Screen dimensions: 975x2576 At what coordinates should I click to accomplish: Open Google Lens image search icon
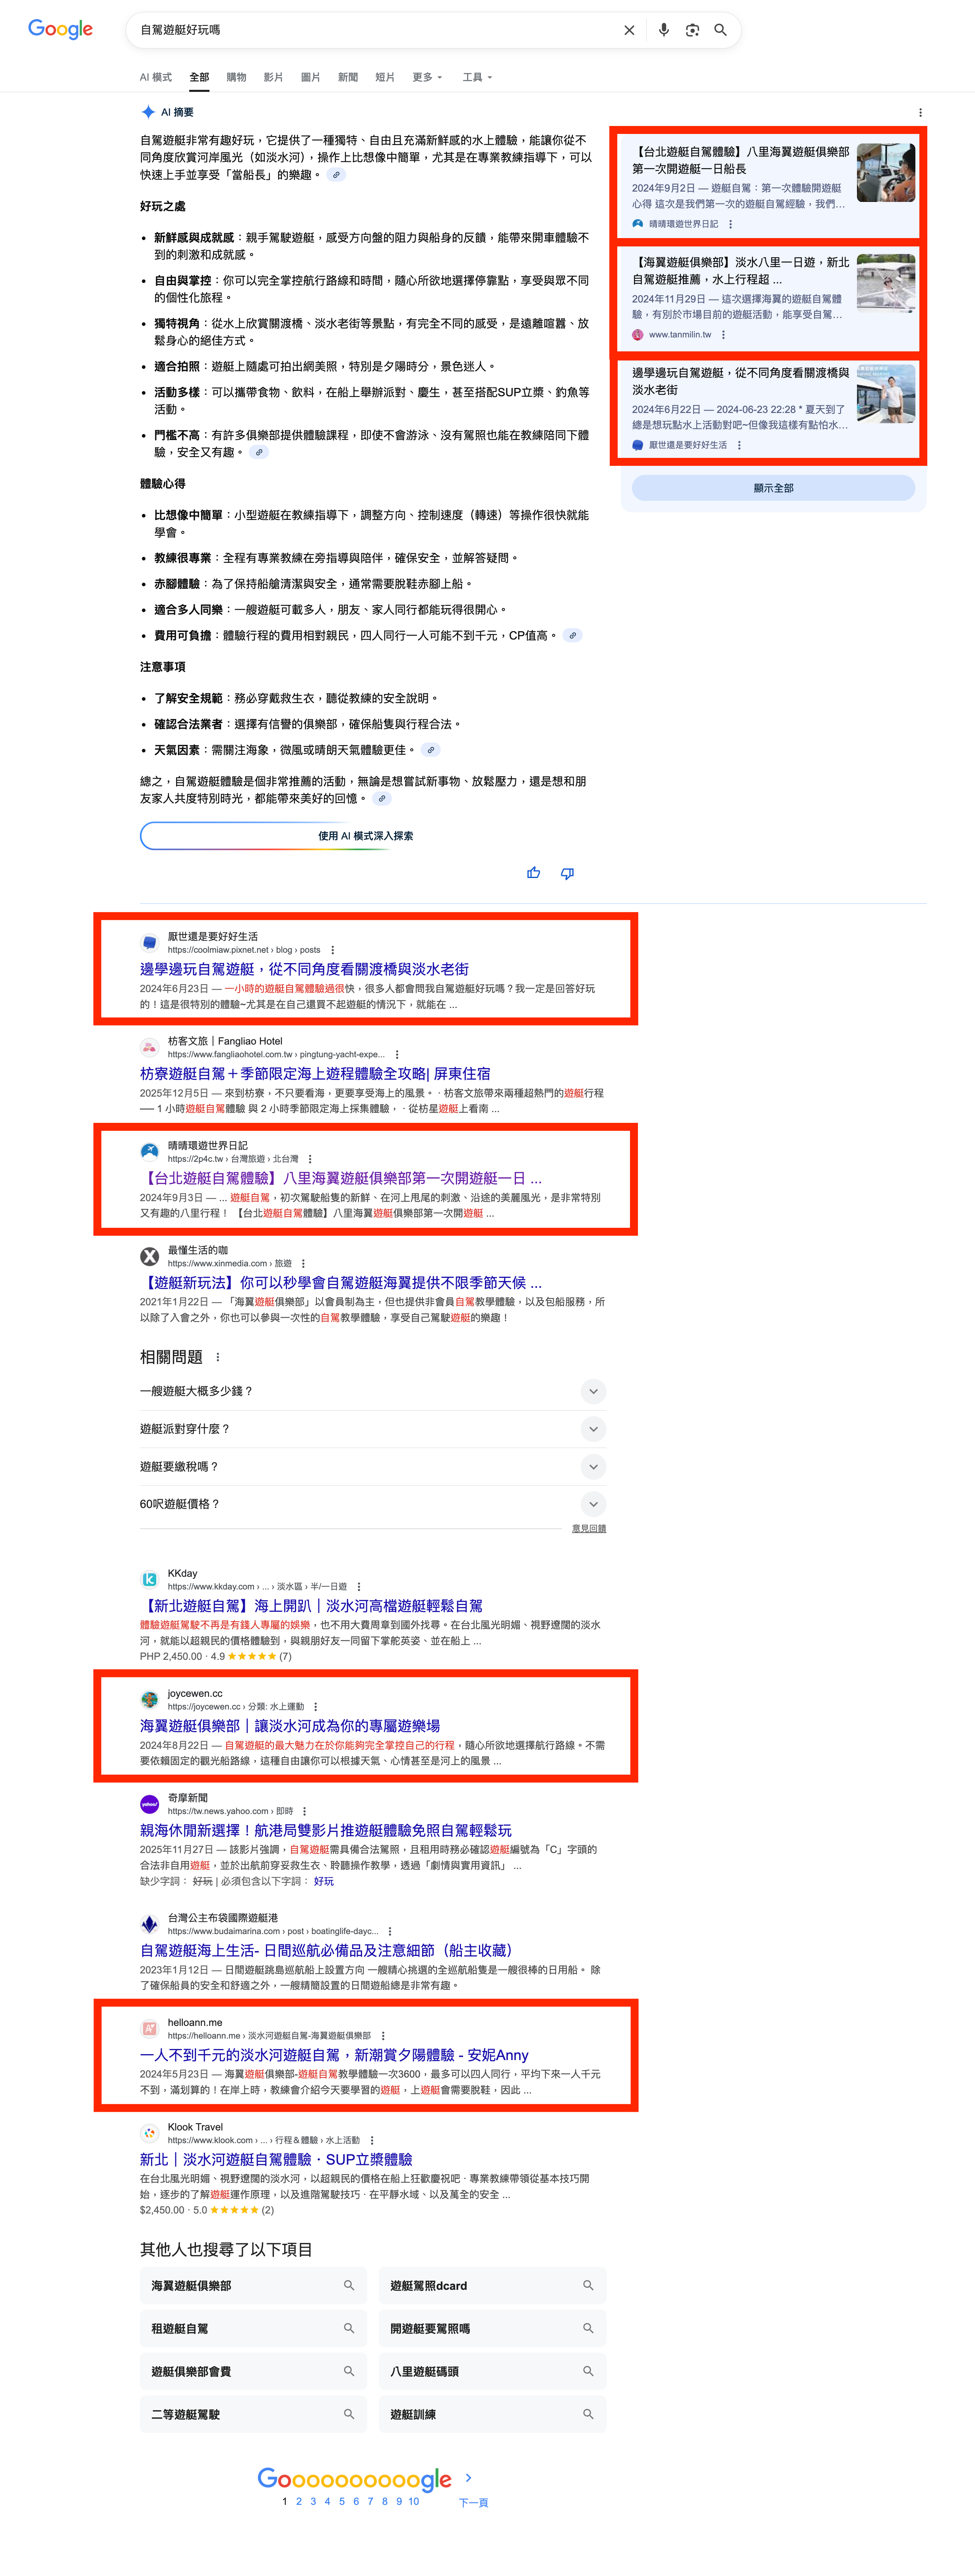[x=692, y=30]
